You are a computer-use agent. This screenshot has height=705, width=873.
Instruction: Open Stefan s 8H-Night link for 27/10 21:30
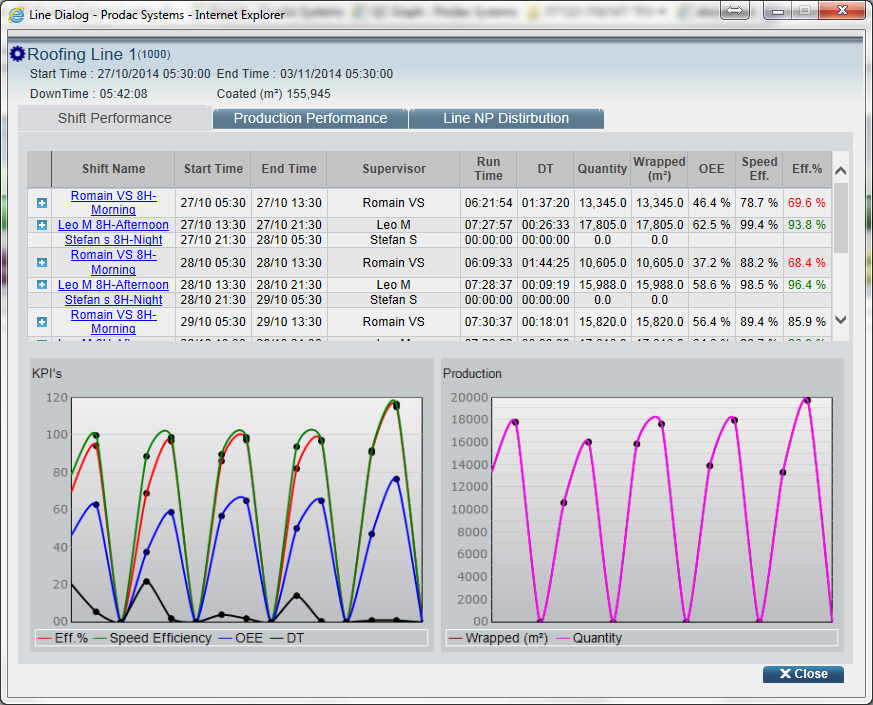point(113,240)
